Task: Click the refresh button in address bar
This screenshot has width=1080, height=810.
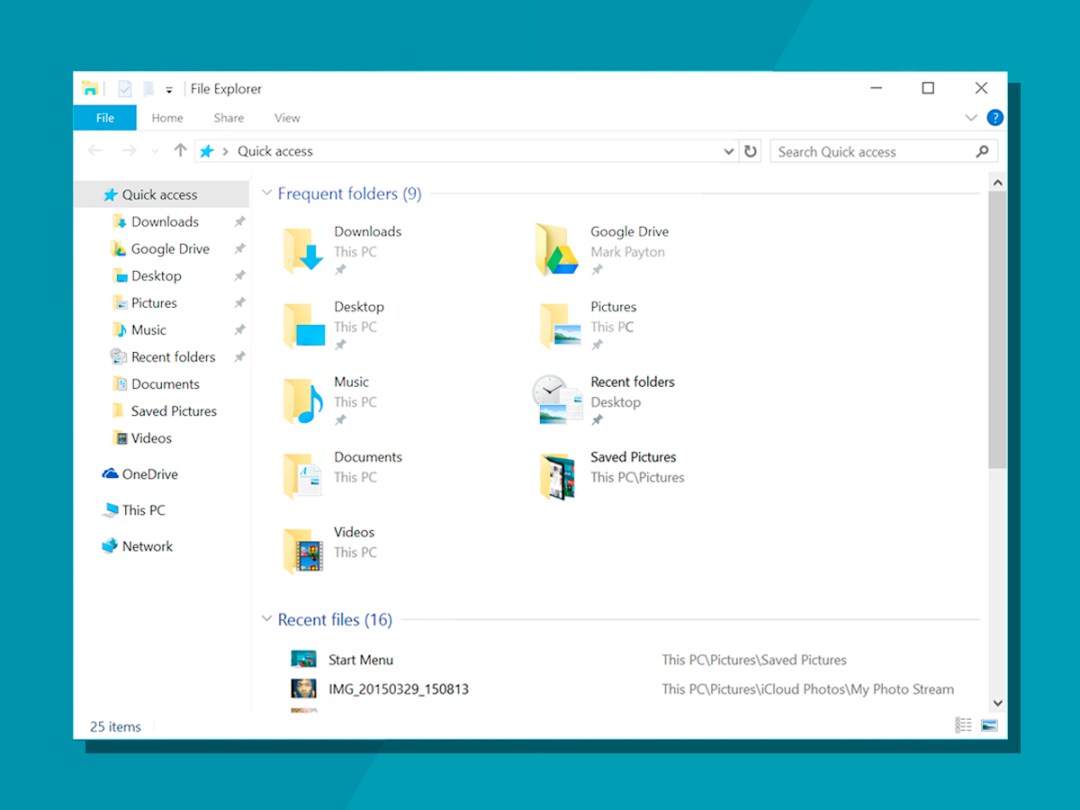Action: pyautogui.click(x=750, y=151)
